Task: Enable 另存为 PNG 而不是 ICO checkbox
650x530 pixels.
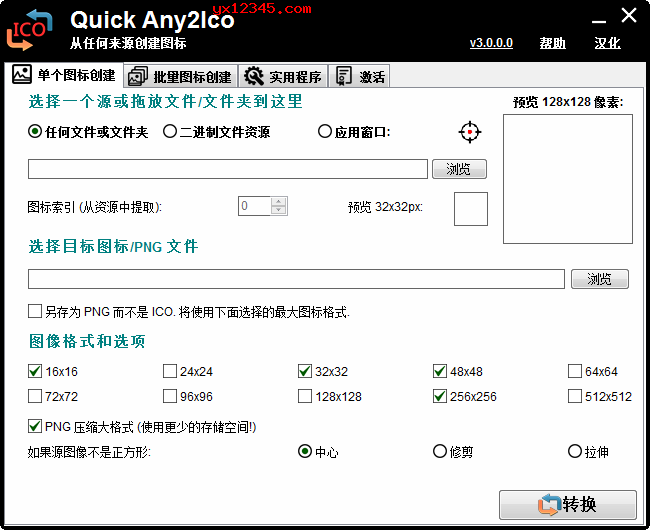Action: point(35,311)
